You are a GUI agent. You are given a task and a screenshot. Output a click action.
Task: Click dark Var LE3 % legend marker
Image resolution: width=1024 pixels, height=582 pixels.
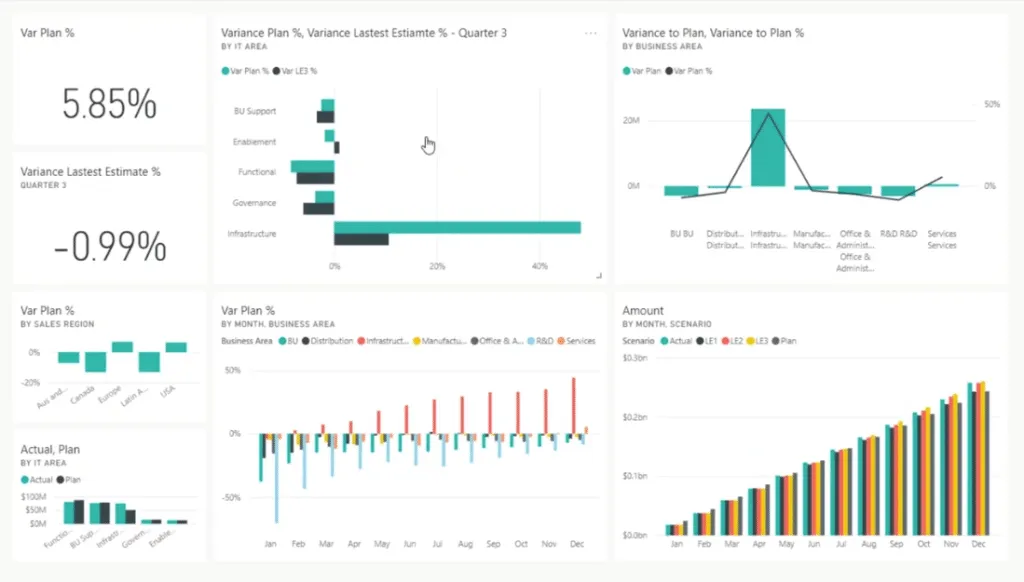[276, 71]
